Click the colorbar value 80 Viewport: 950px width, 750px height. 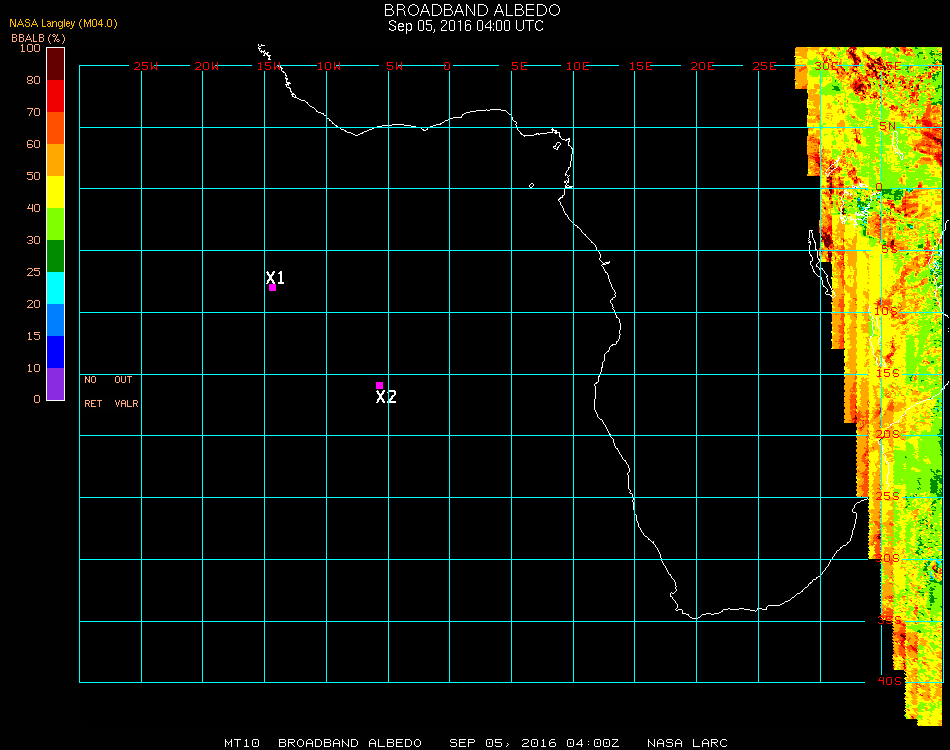click(33, 80)
